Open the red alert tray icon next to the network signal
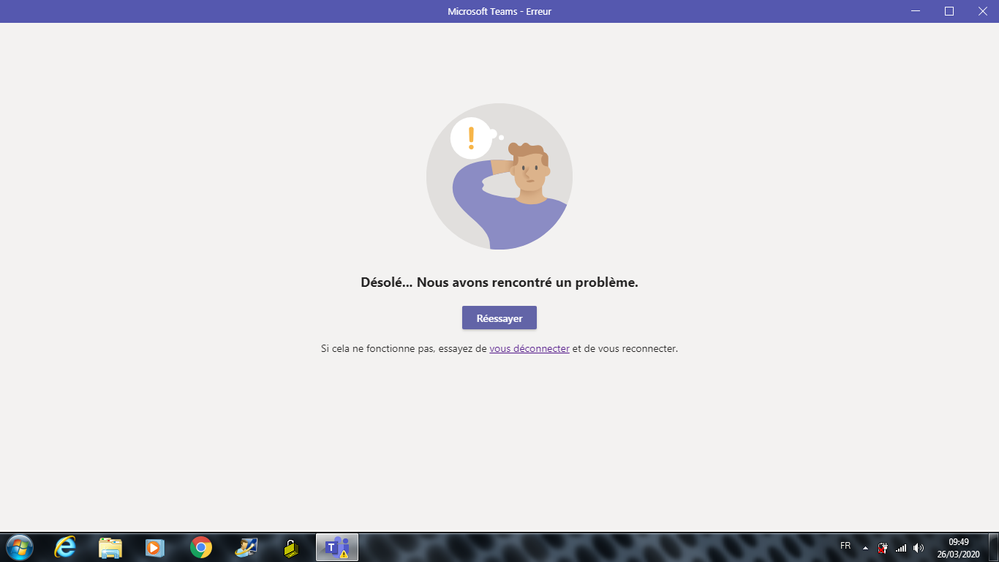The height and width of the screenshot is (562, 999). click(882, 547)
